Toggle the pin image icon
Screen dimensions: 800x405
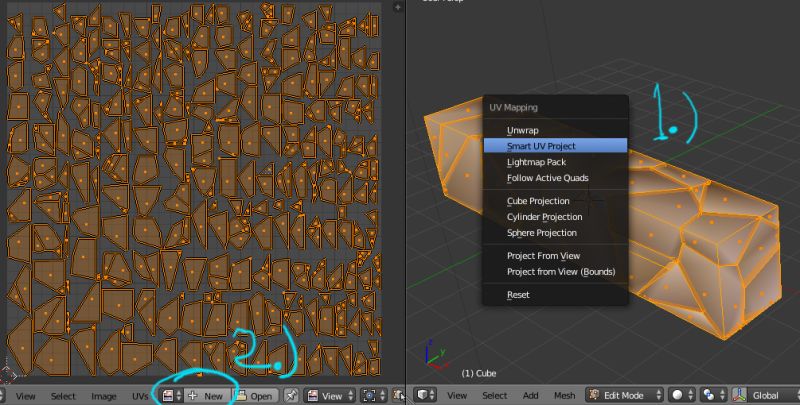[x=291, y=396]
